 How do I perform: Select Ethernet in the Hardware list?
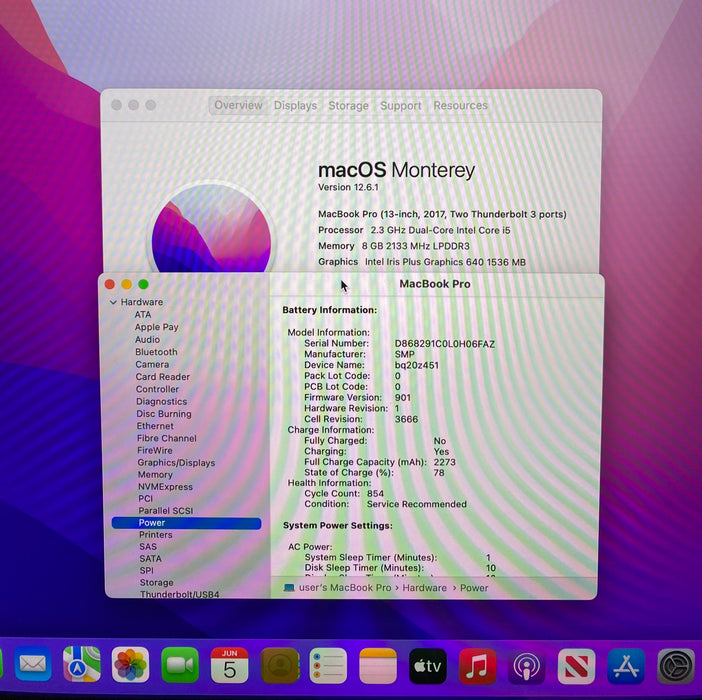pyautogui.click(x=155, y=426)
